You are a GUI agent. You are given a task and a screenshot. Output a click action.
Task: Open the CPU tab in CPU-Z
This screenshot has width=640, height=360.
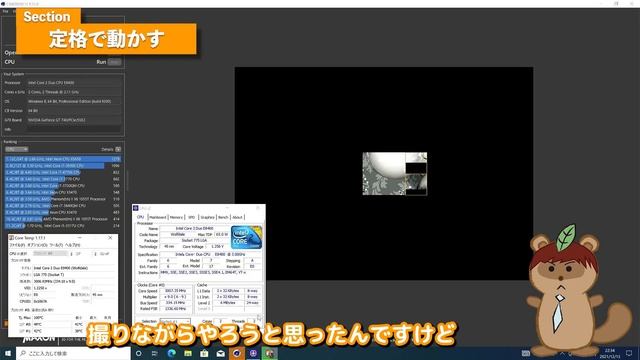[x=140, y=217]
